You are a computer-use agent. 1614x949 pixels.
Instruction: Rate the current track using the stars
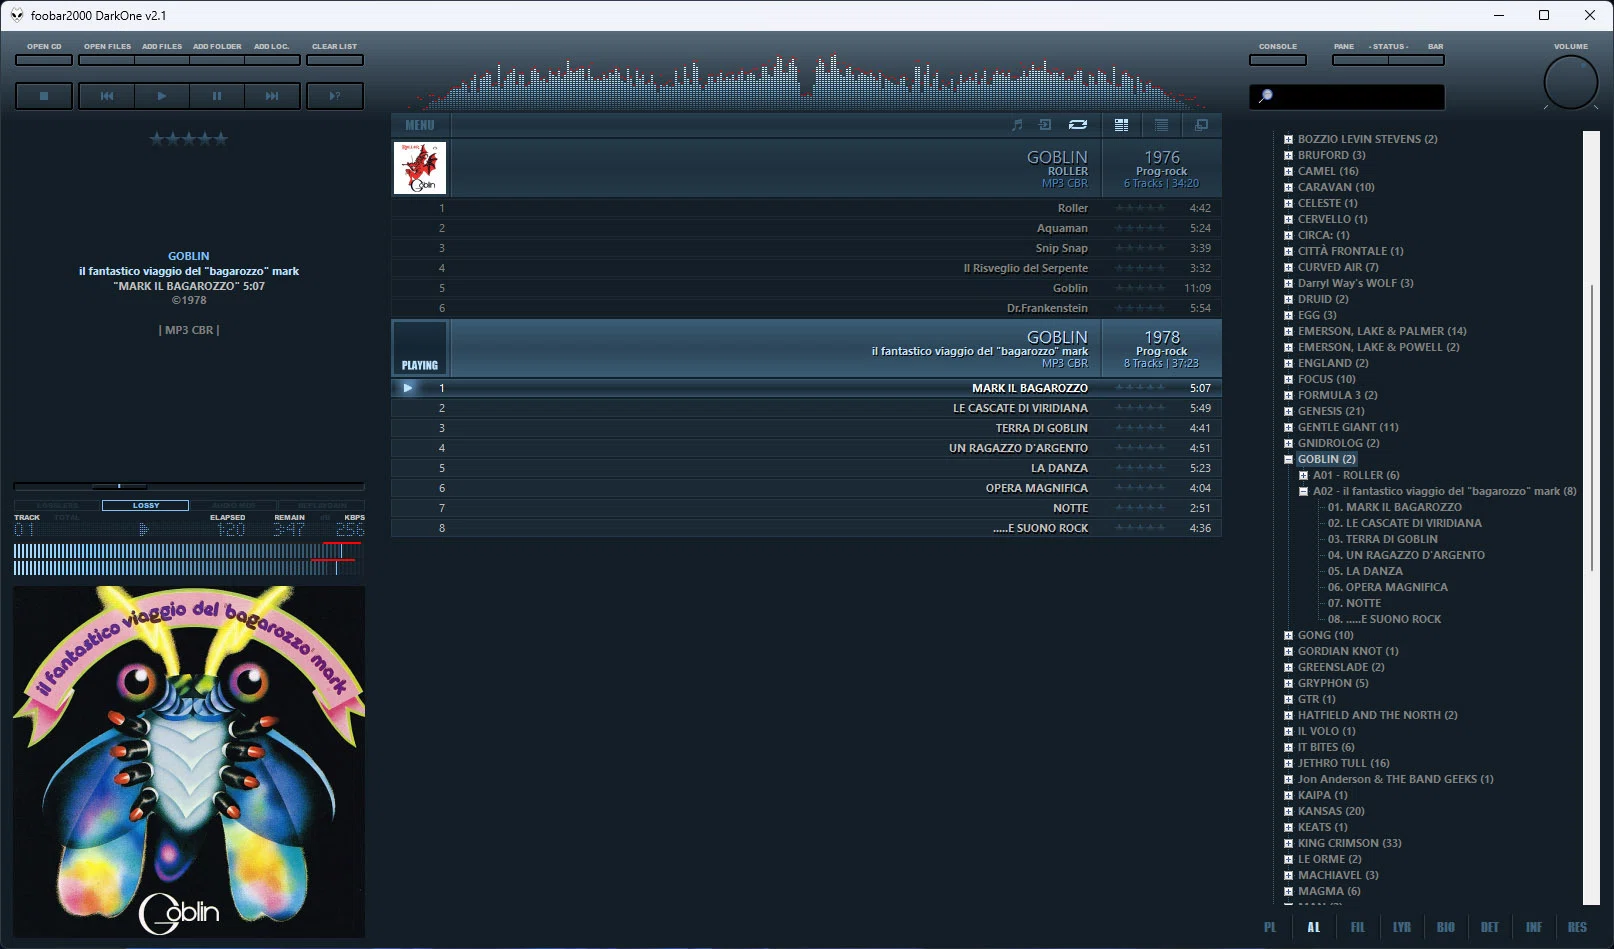point(189,139)
